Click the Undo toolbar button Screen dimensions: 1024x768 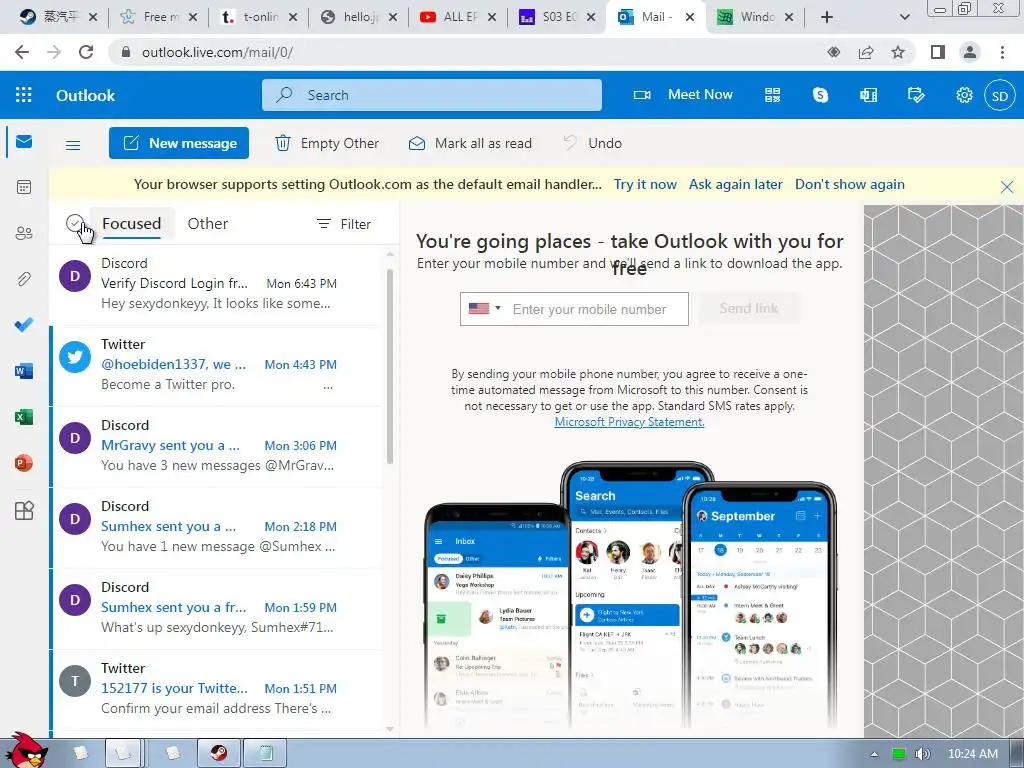coord(593,143)
